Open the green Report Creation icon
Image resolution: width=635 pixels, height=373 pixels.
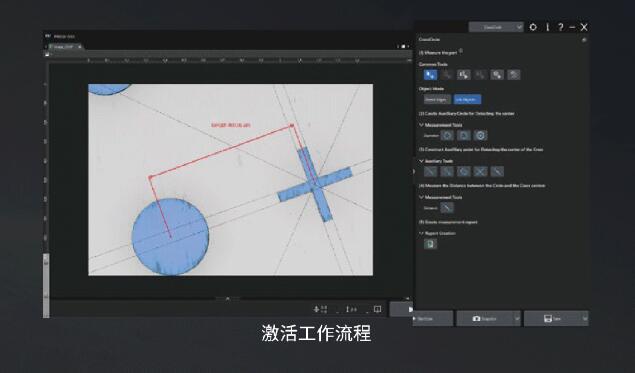point(430,244)
